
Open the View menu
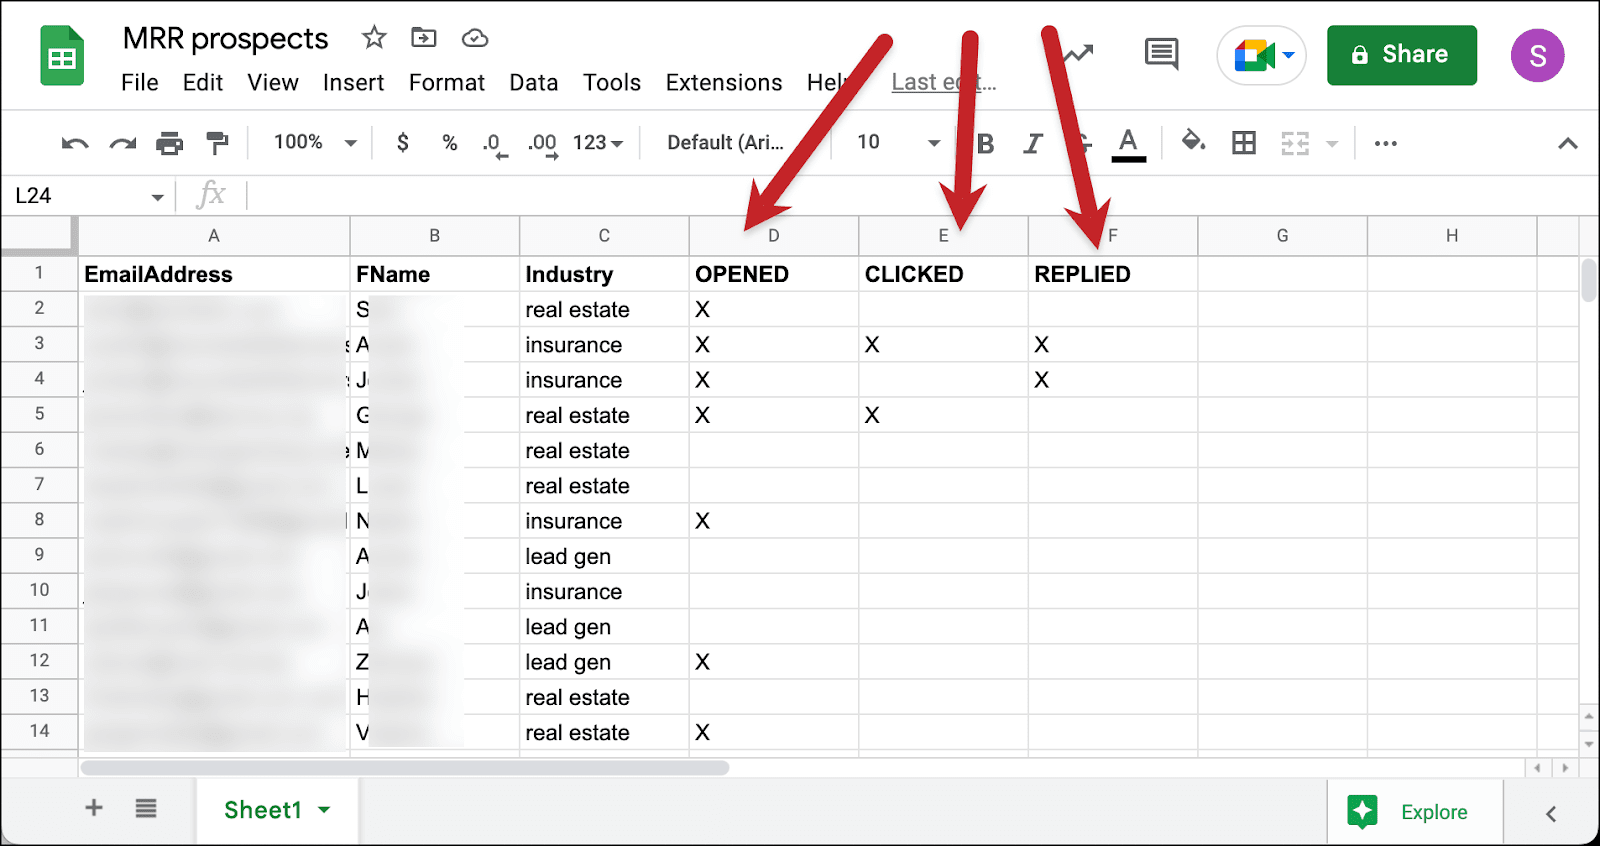pyautogui.click(x=273, y=83)
